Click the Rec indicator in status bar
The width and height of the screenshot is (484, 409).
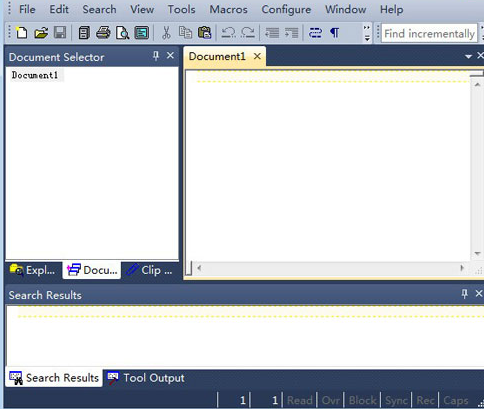425,400
